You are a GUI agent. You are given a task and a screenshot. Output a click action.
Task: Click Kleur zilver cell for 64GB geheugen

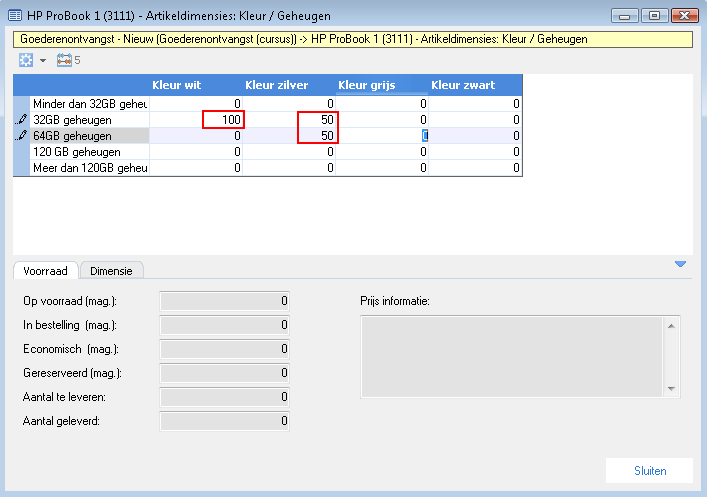(x=289, y=136)
